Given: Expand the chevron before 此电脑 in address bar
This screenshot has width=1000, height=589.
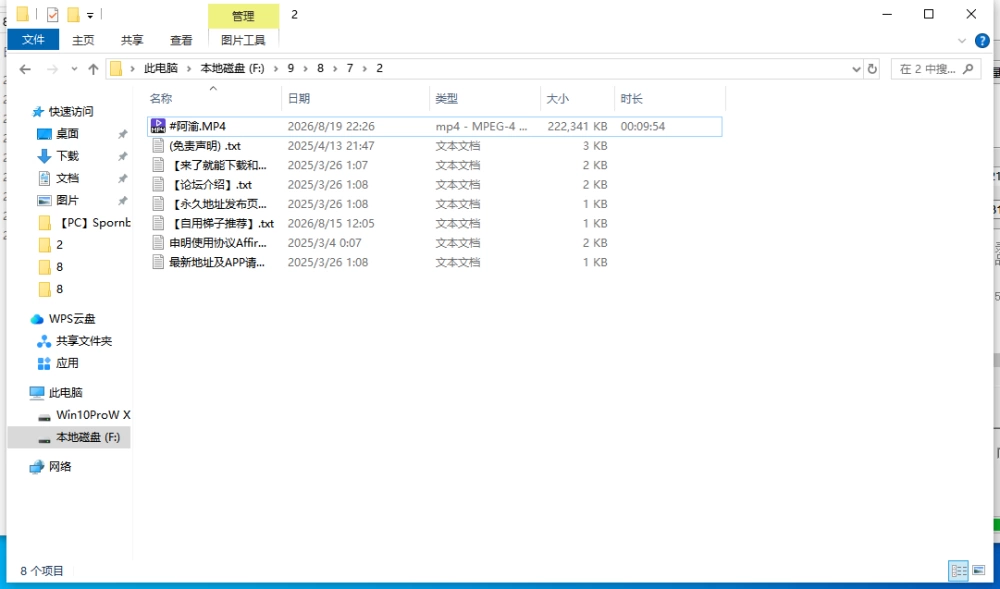Looking at the screenshot, I should click(x=133, y=68).
